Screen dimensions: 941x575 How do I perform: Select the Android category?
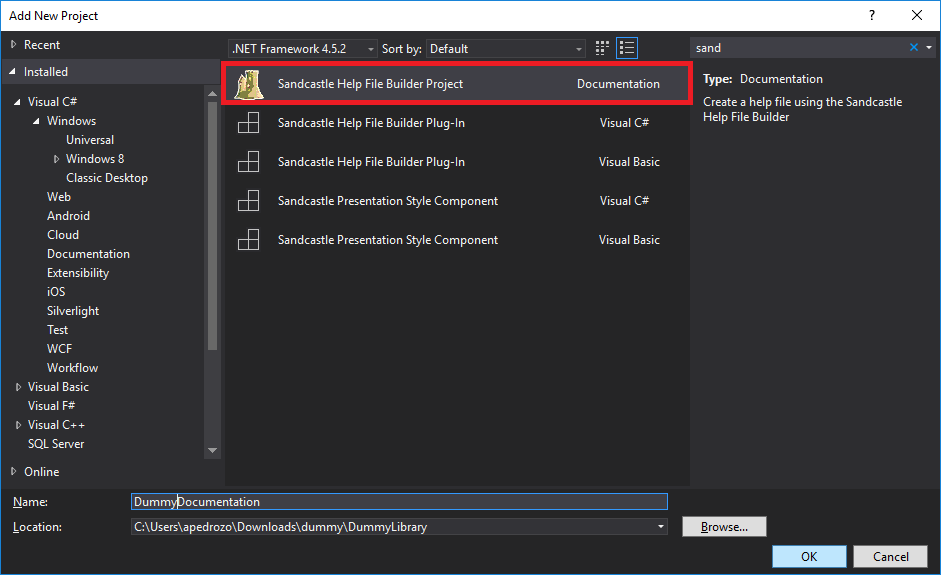pyautogui.click(x=68, y=216)
